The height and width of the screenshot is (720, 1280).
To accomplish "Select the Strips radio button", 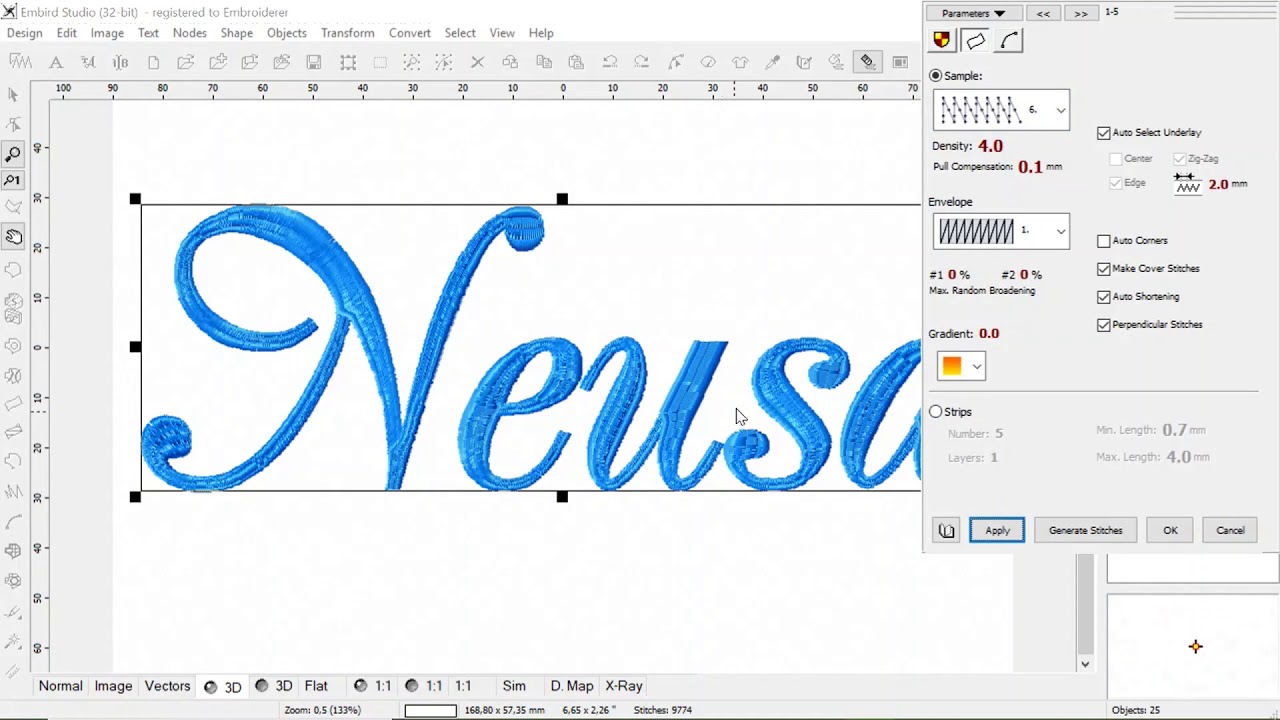I will point(935,412).
